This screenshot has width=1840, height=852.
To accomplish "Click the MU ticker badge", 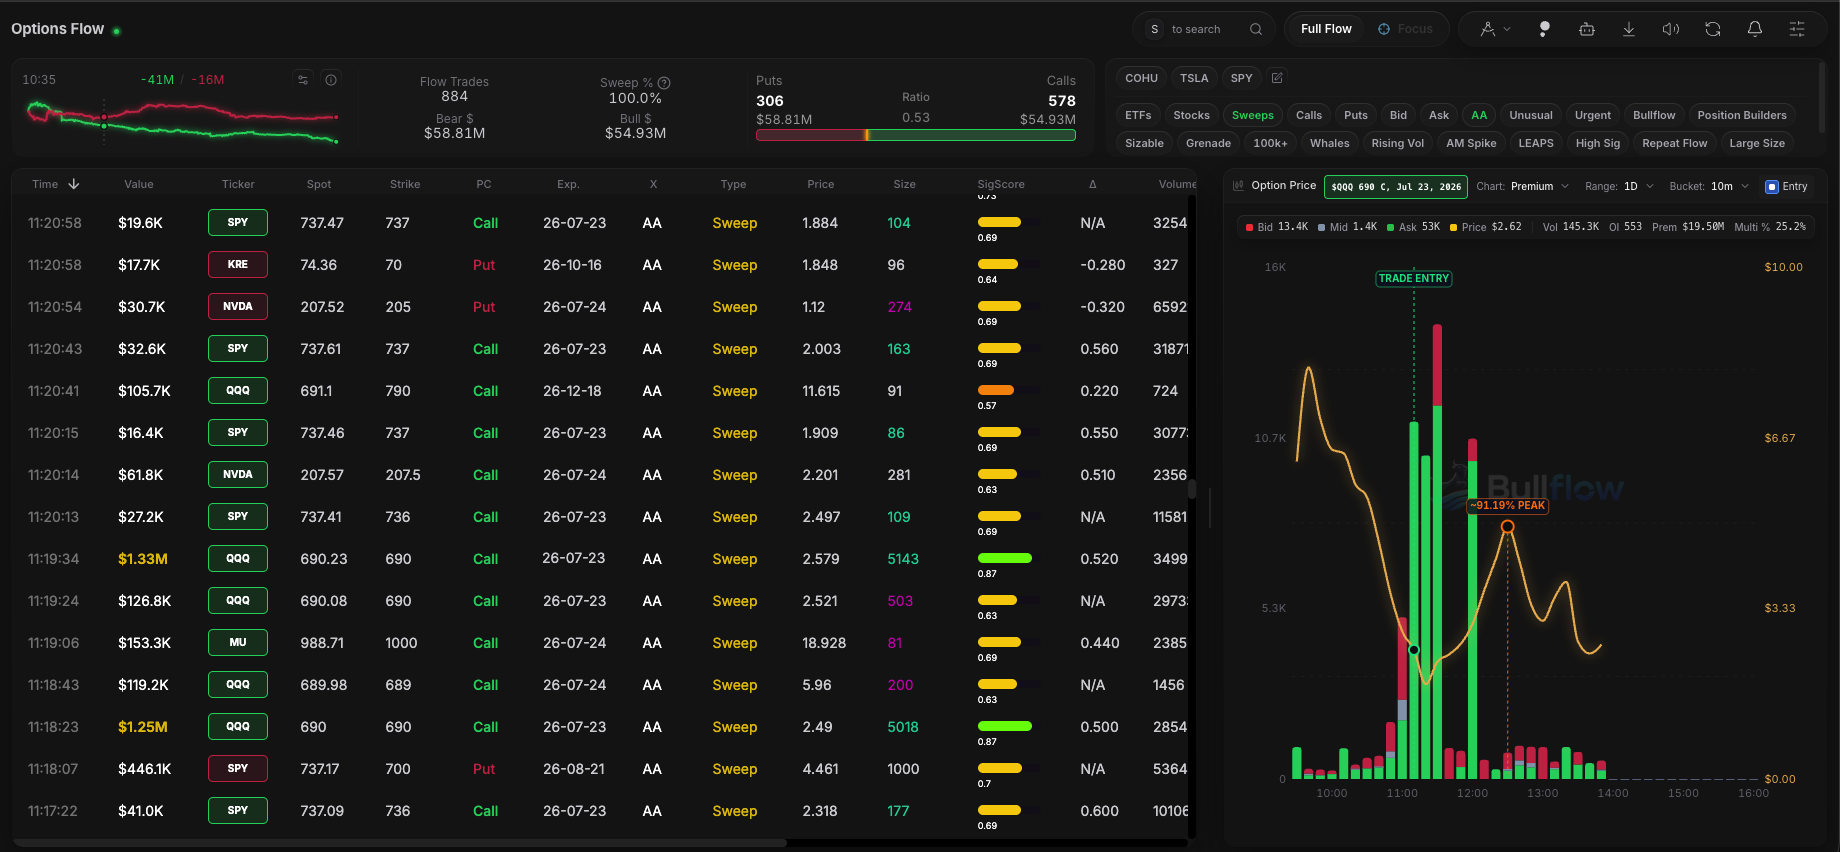I will click(238, 643).
